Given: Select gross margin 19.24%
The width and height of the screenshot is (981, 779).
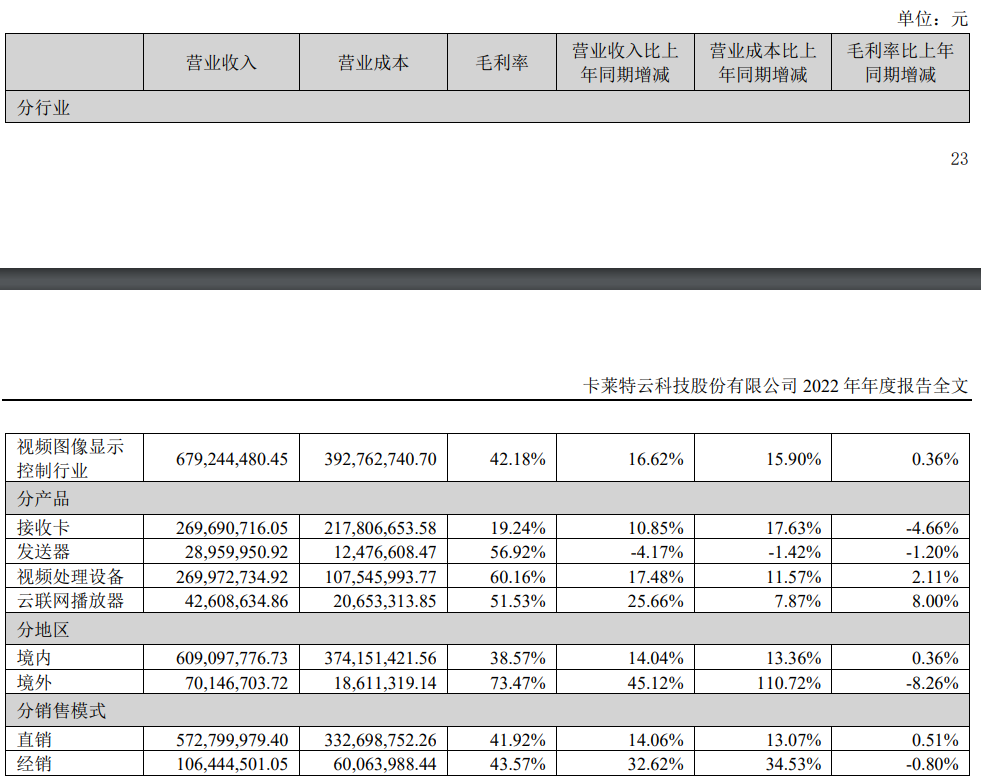Looking at the screenshot, I should [x=517, y=528].
